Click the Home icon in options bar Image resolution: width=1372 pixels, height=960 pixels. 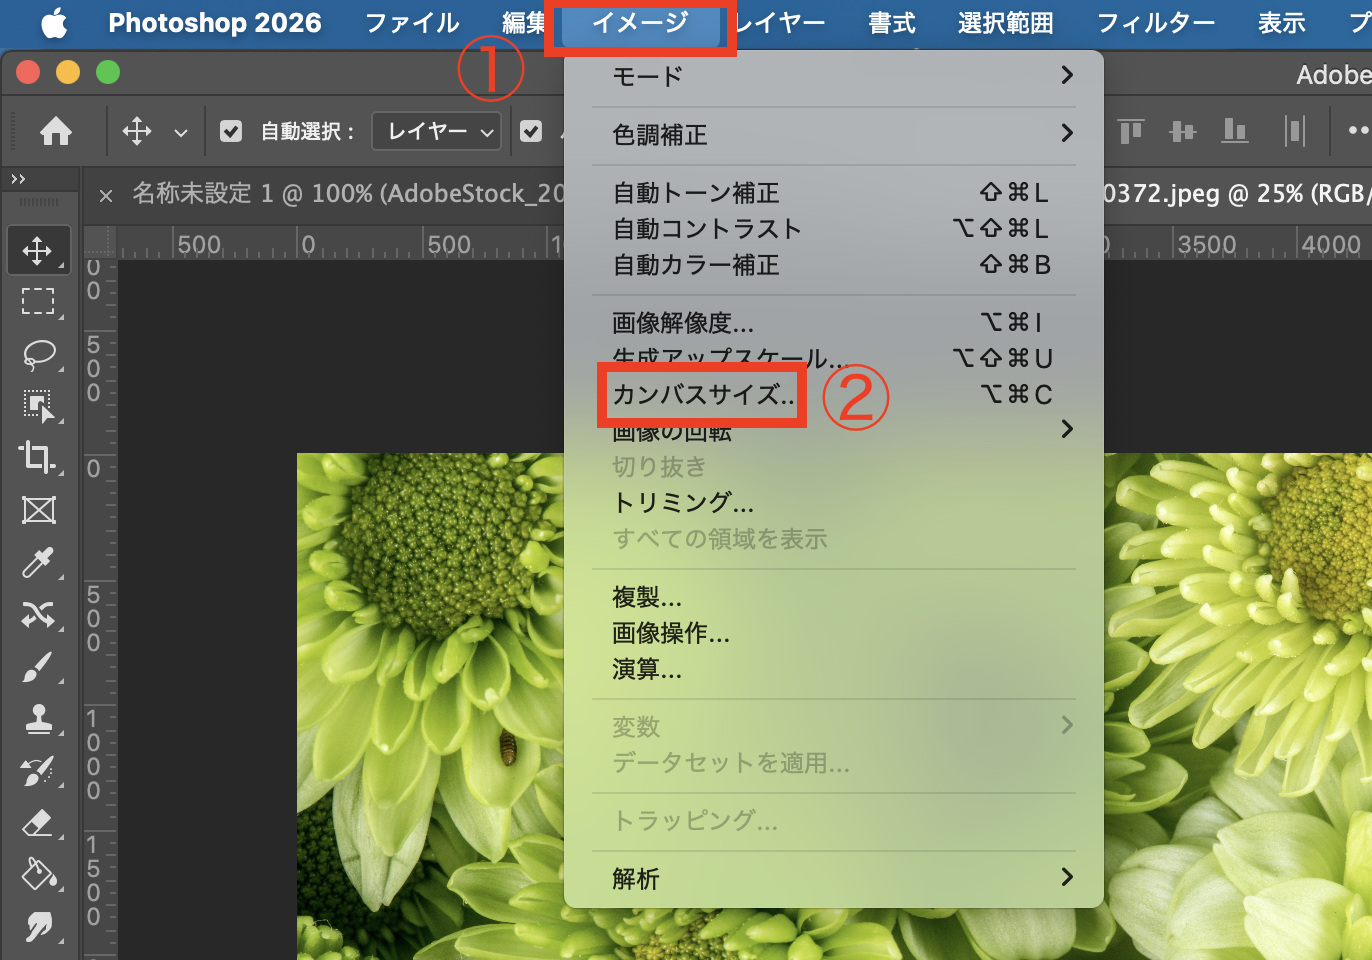(x=56, y=131)
